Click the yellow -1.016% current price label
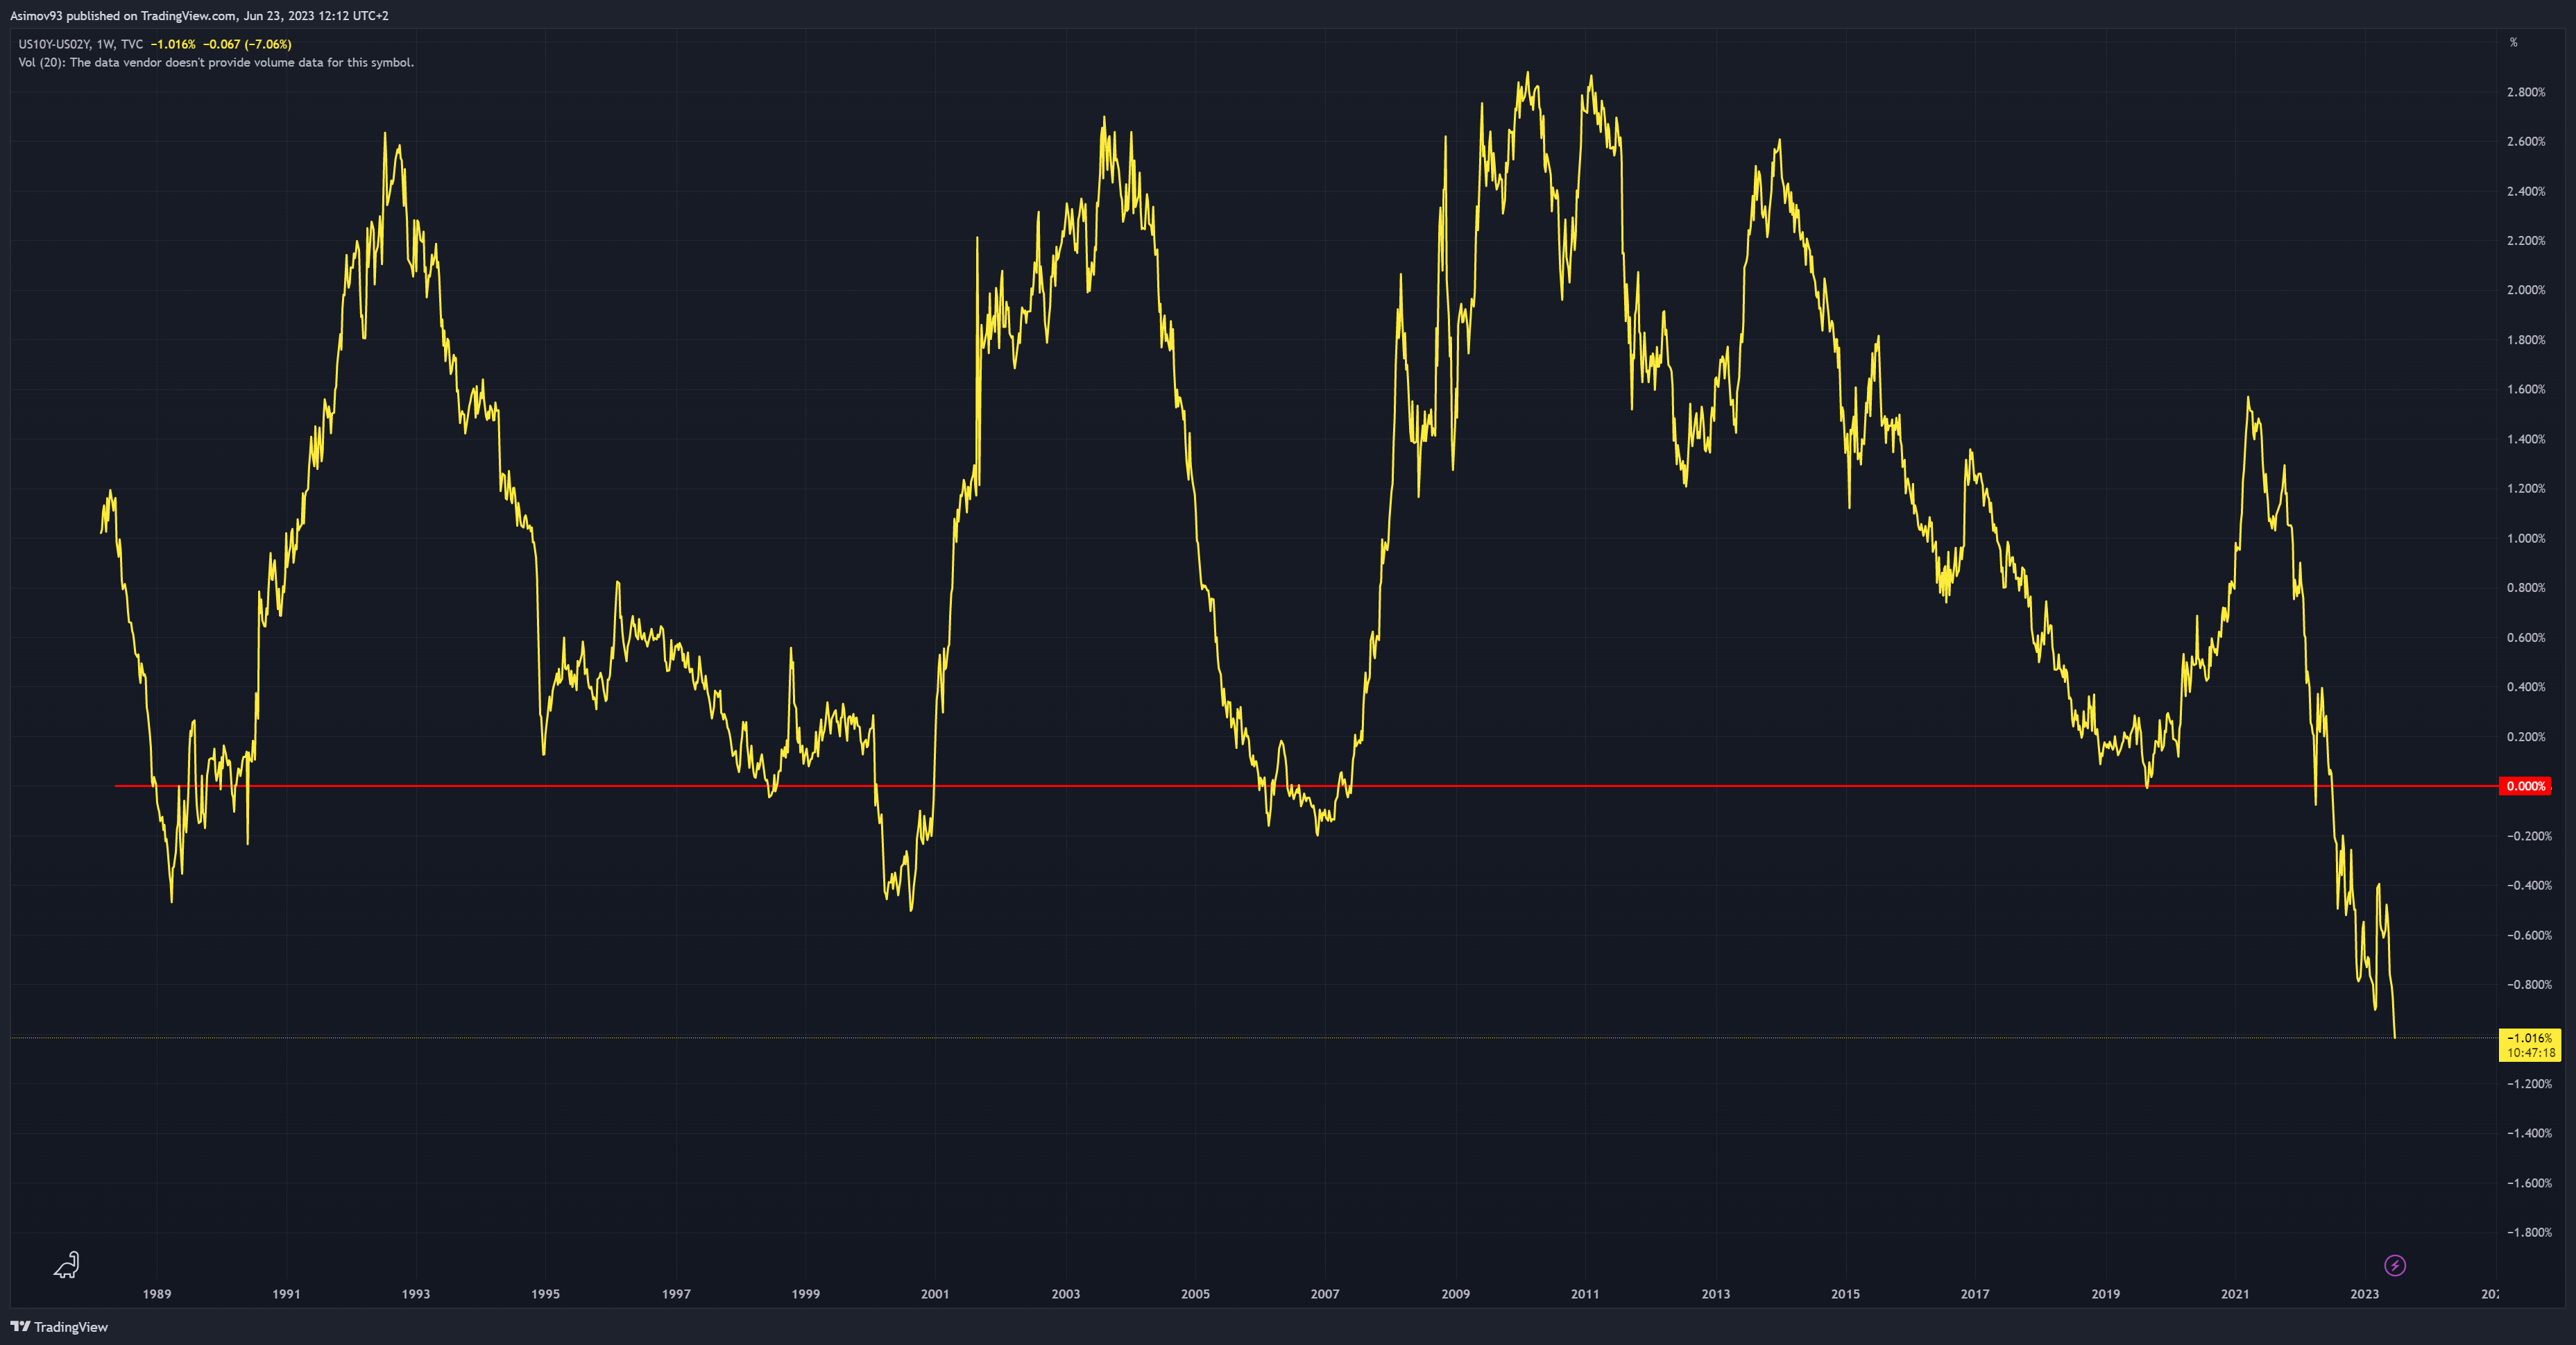The image size is (2576, 1345). pyautogui.click(x=2529, y=1038)
